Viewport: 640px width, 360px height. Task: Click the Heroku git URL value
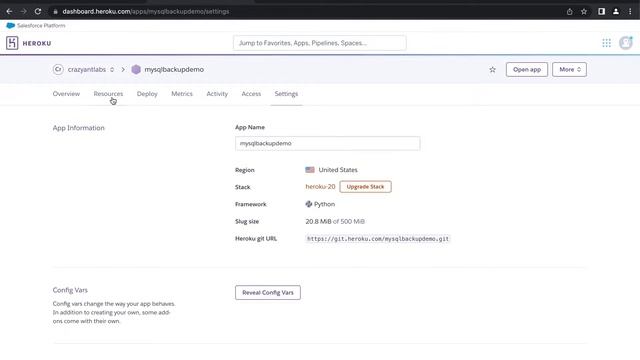(x=378, y=239)
